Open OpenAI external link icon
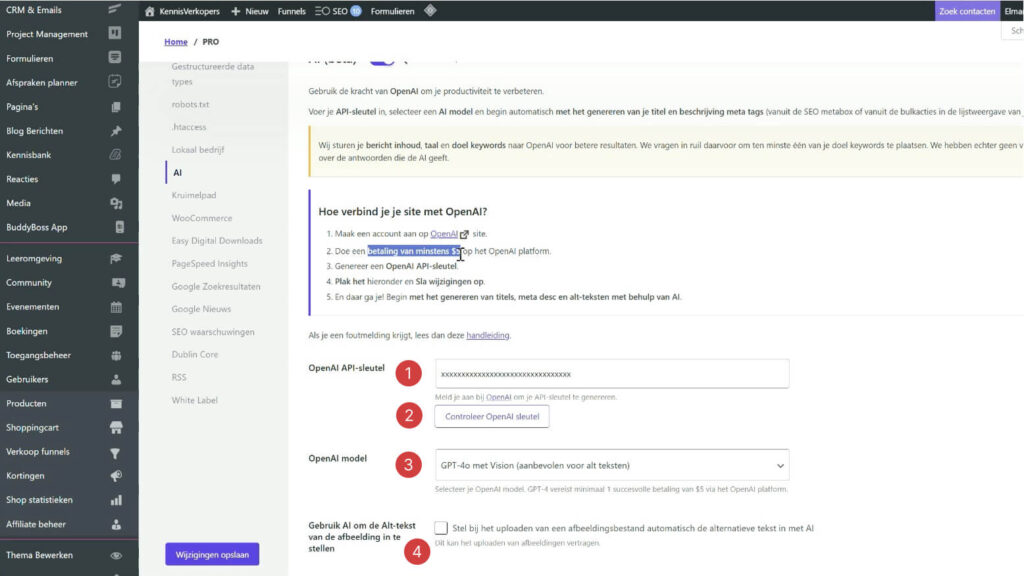This screenshot has height=576, width=1024. (x=464, y=234)
